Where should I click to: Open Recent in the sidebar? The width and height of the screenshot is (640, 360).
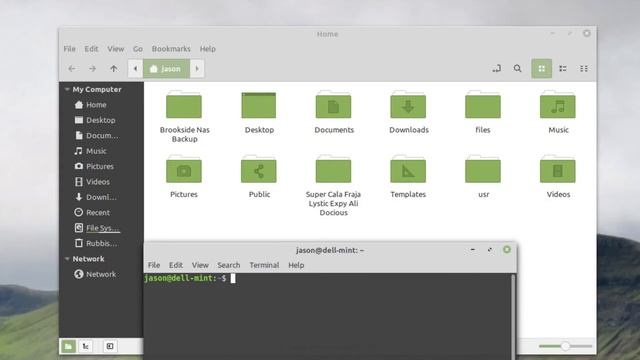click(x=92, y=213)
